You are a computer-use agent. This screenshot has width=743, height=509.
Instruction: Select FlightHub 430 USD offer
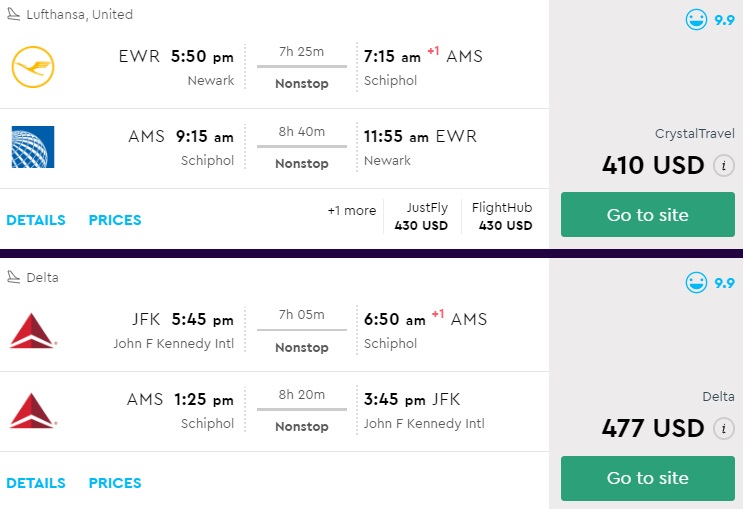pos(502,217)
